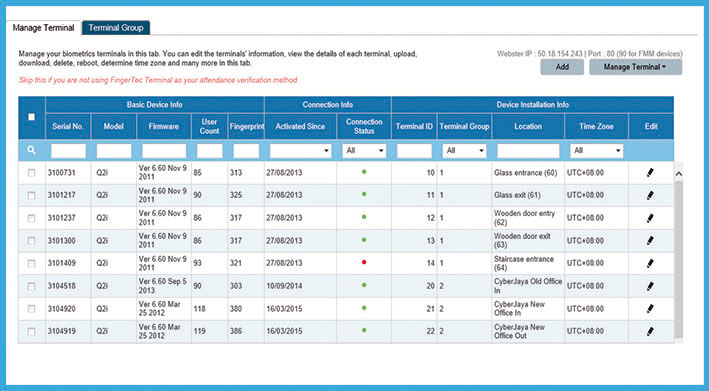Click the red connection status dot for 3101409
The width and height of the screenshot is (709, 391).
(364, 262)
